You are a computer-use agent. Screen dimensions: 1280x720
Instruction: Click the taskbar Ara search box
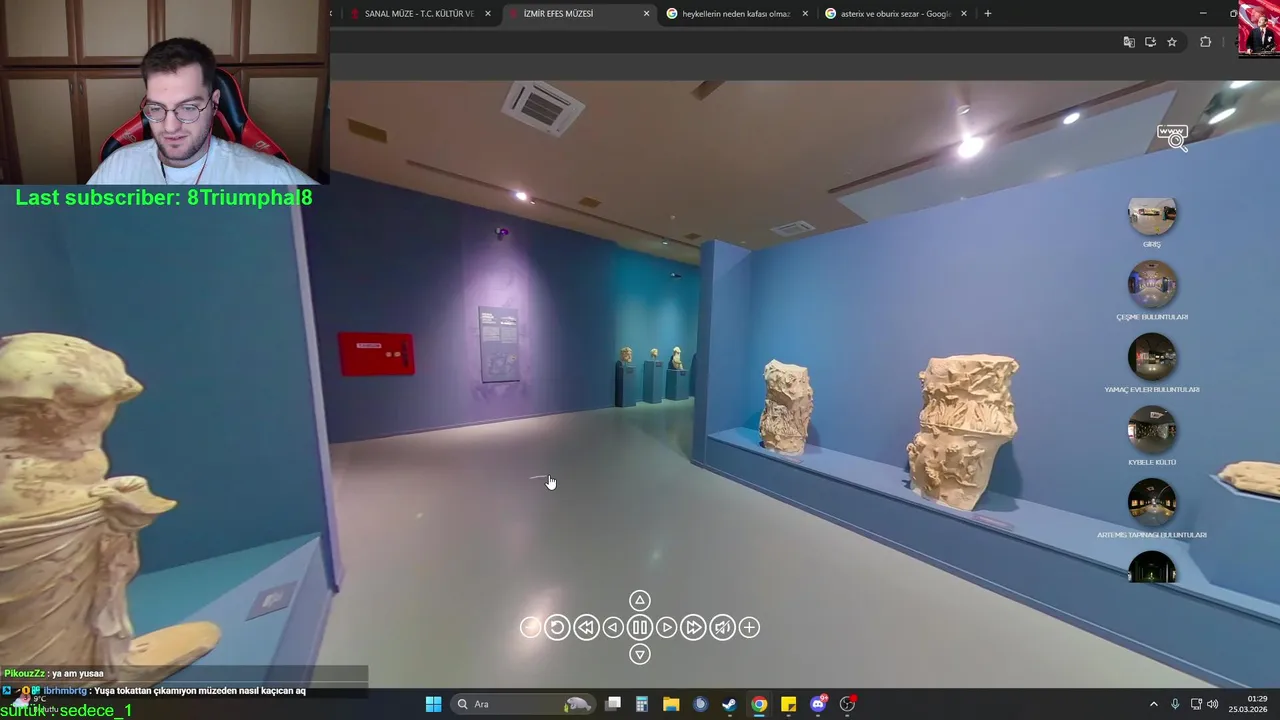pos(522,704)
